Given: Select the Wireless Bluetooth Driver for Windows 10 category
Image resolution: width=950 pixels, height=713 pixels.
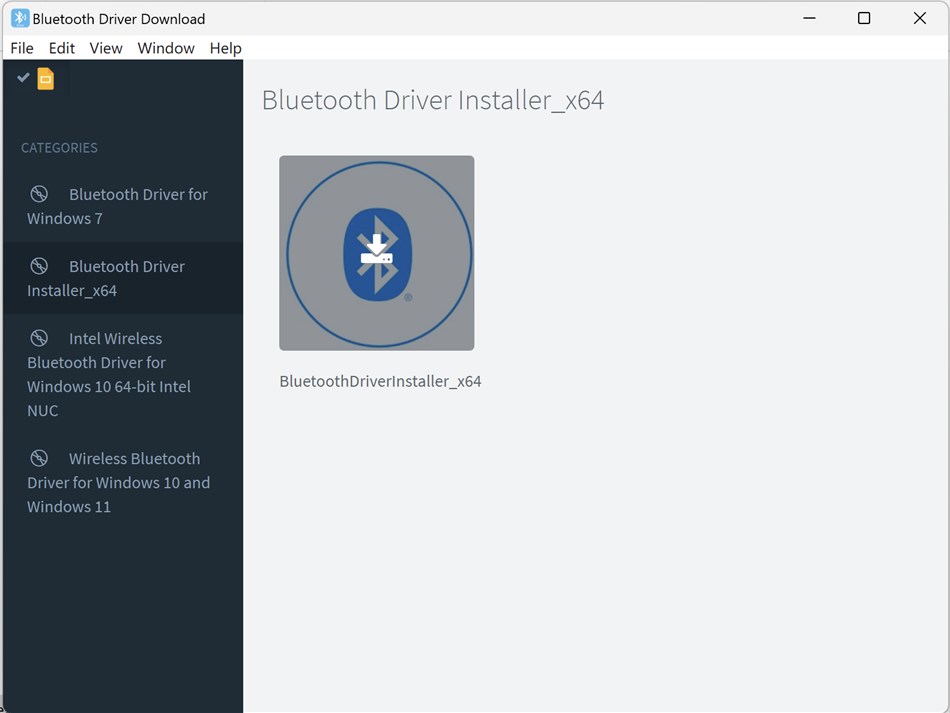Looking at the screenshot, I should [x=120, y=482].
